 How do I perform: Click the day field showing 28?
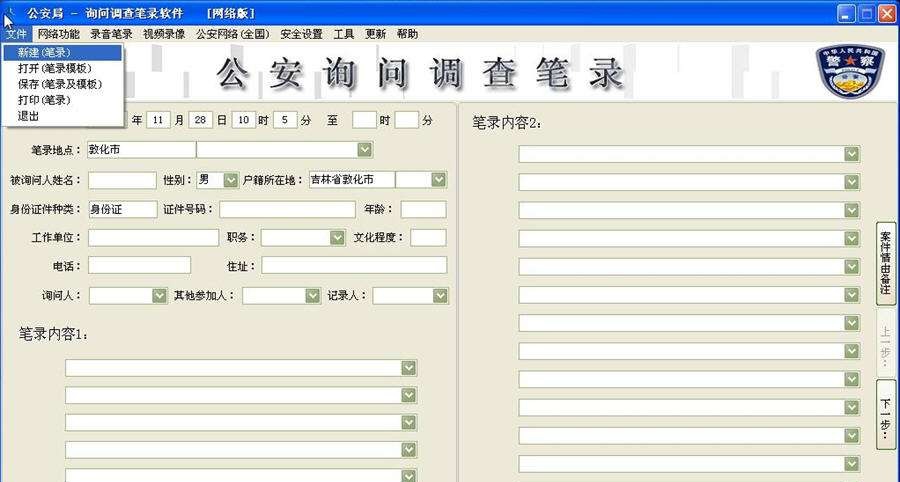click(x=200, y=120)
